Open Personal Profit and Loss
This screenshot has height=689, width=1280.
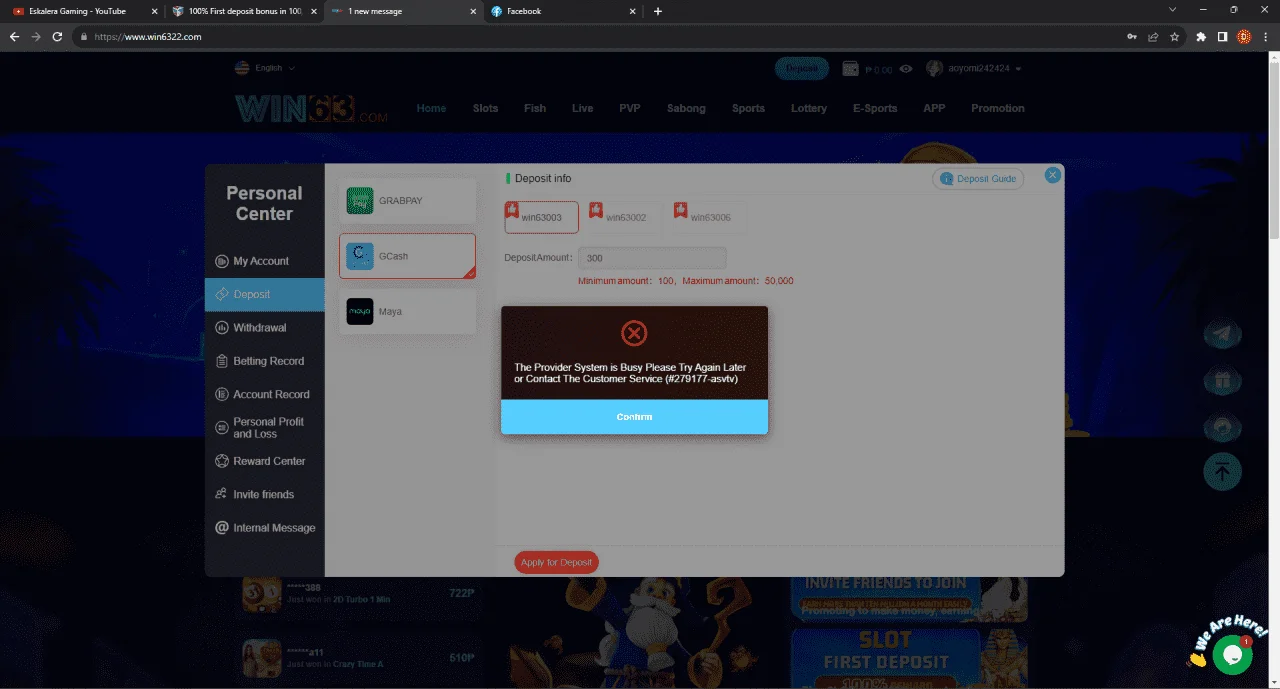[x=264, y=428]
